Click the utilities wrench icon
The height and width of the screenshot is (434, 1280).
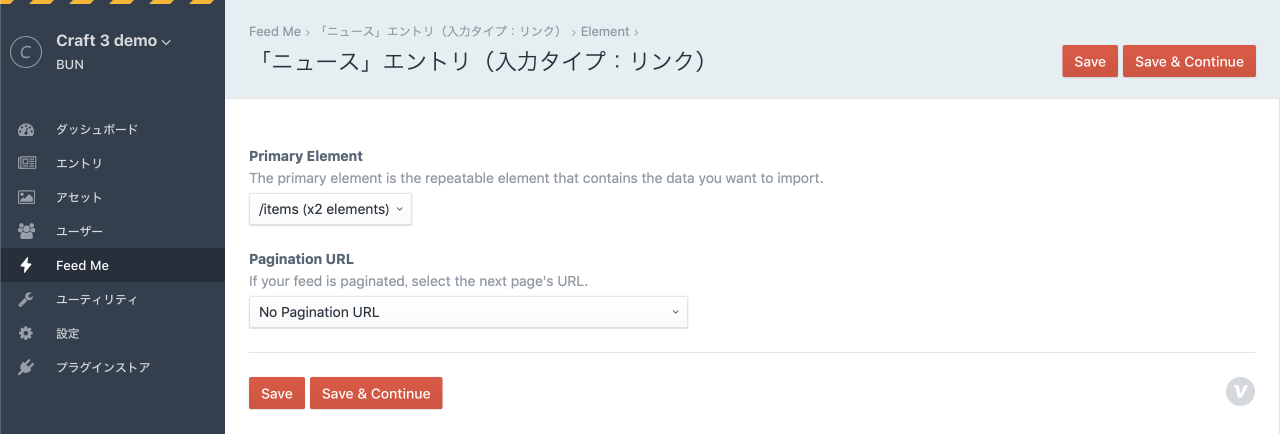click(x=27, y=300)
